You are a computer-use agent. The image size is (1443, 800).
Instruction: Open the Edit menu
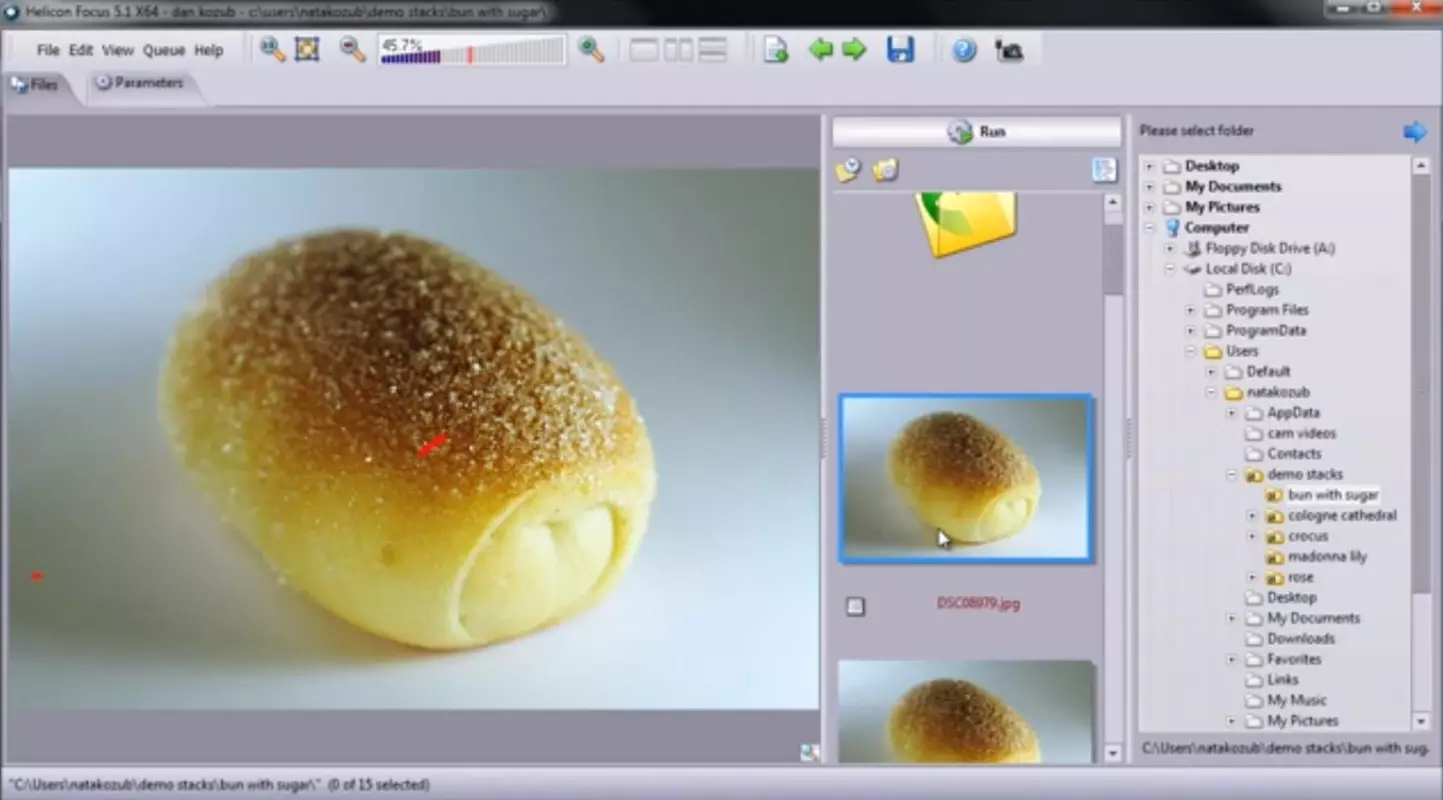(x=81, y=50)
